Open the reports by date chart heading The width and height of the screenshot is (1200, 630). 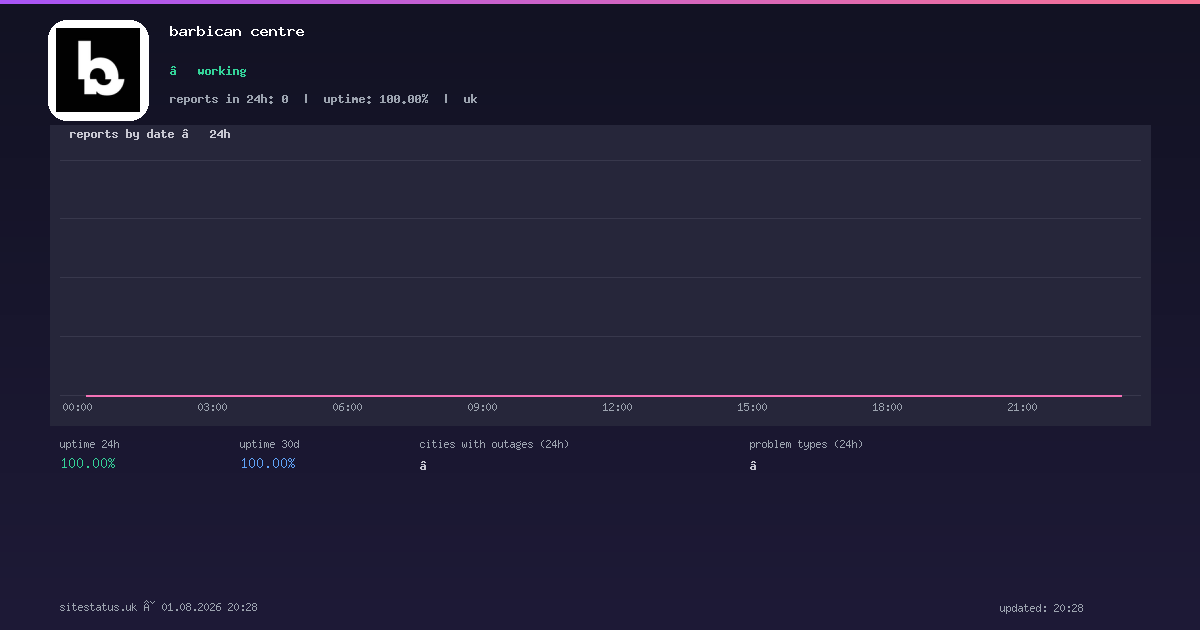coord(122,134)
